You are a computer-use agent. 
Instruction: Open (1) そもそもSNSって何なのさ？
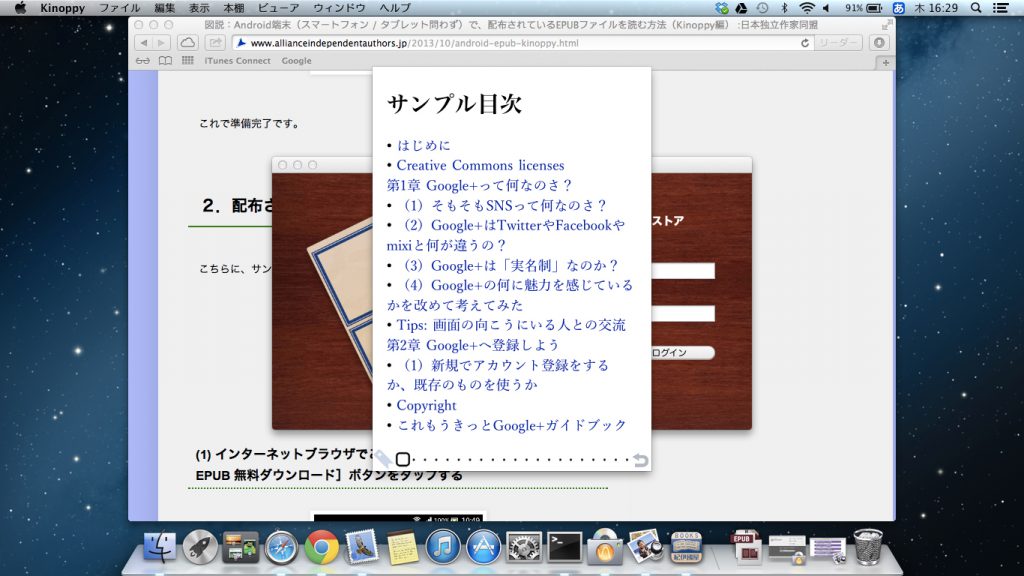tap(504, 205)
